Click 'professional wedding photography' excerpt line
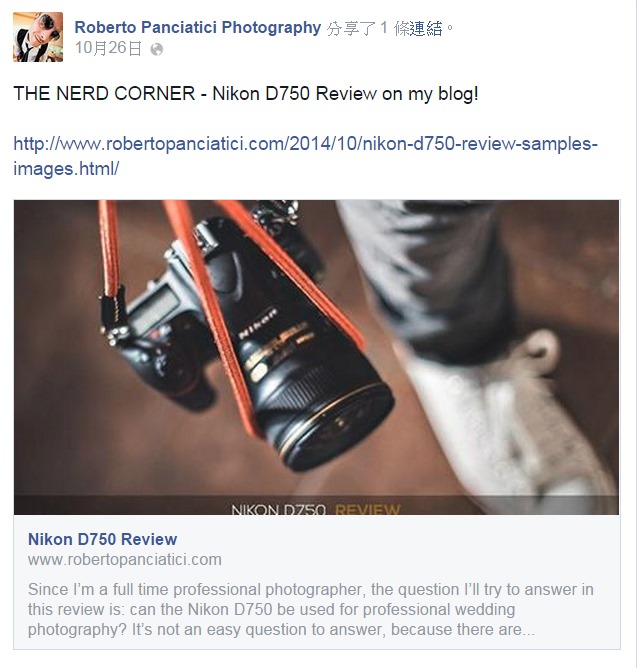The width and height of the screenshot is (637, 668). pos(271,619)
